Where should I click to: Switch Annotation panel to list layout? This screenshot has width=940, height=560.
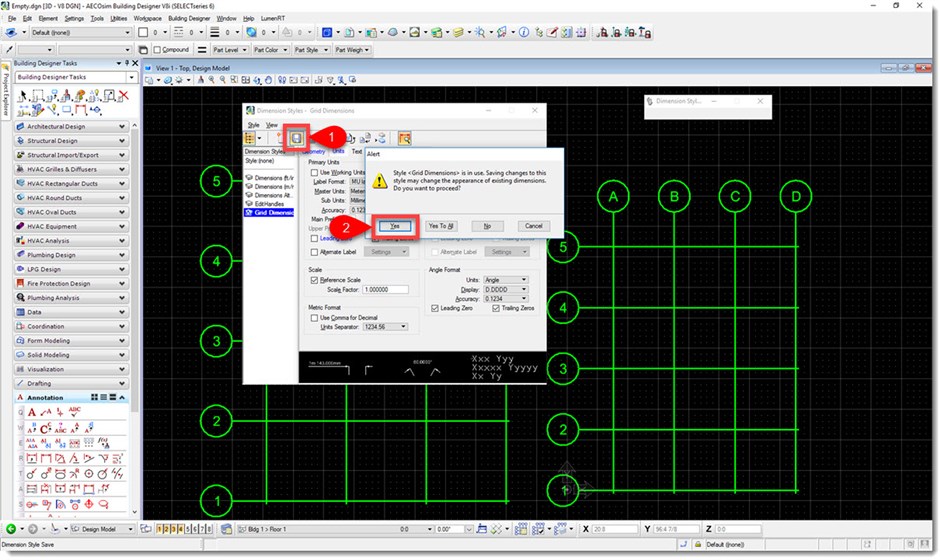point(103,398)
